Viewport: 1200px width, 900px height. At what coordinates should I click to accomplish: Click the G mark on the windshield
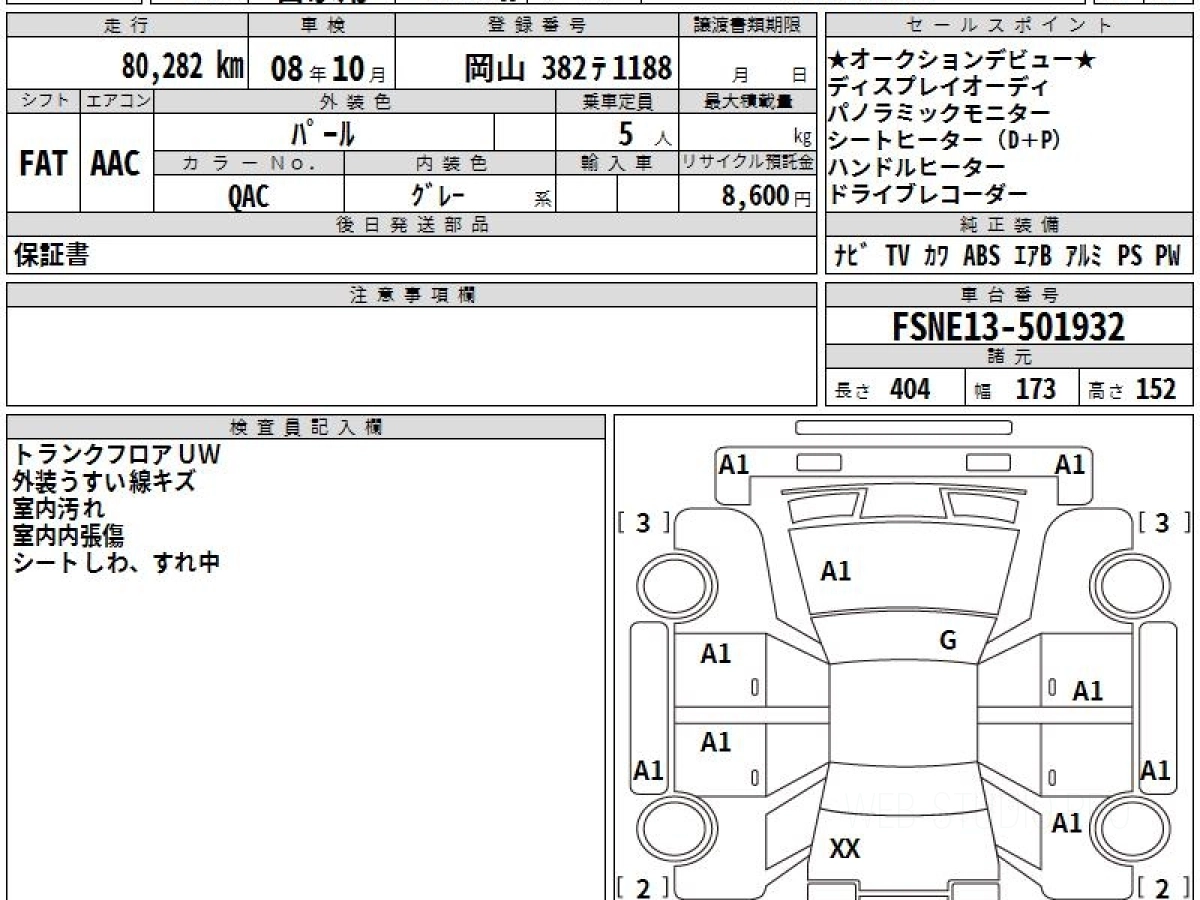pyautogui.click(x=948, y=641)
